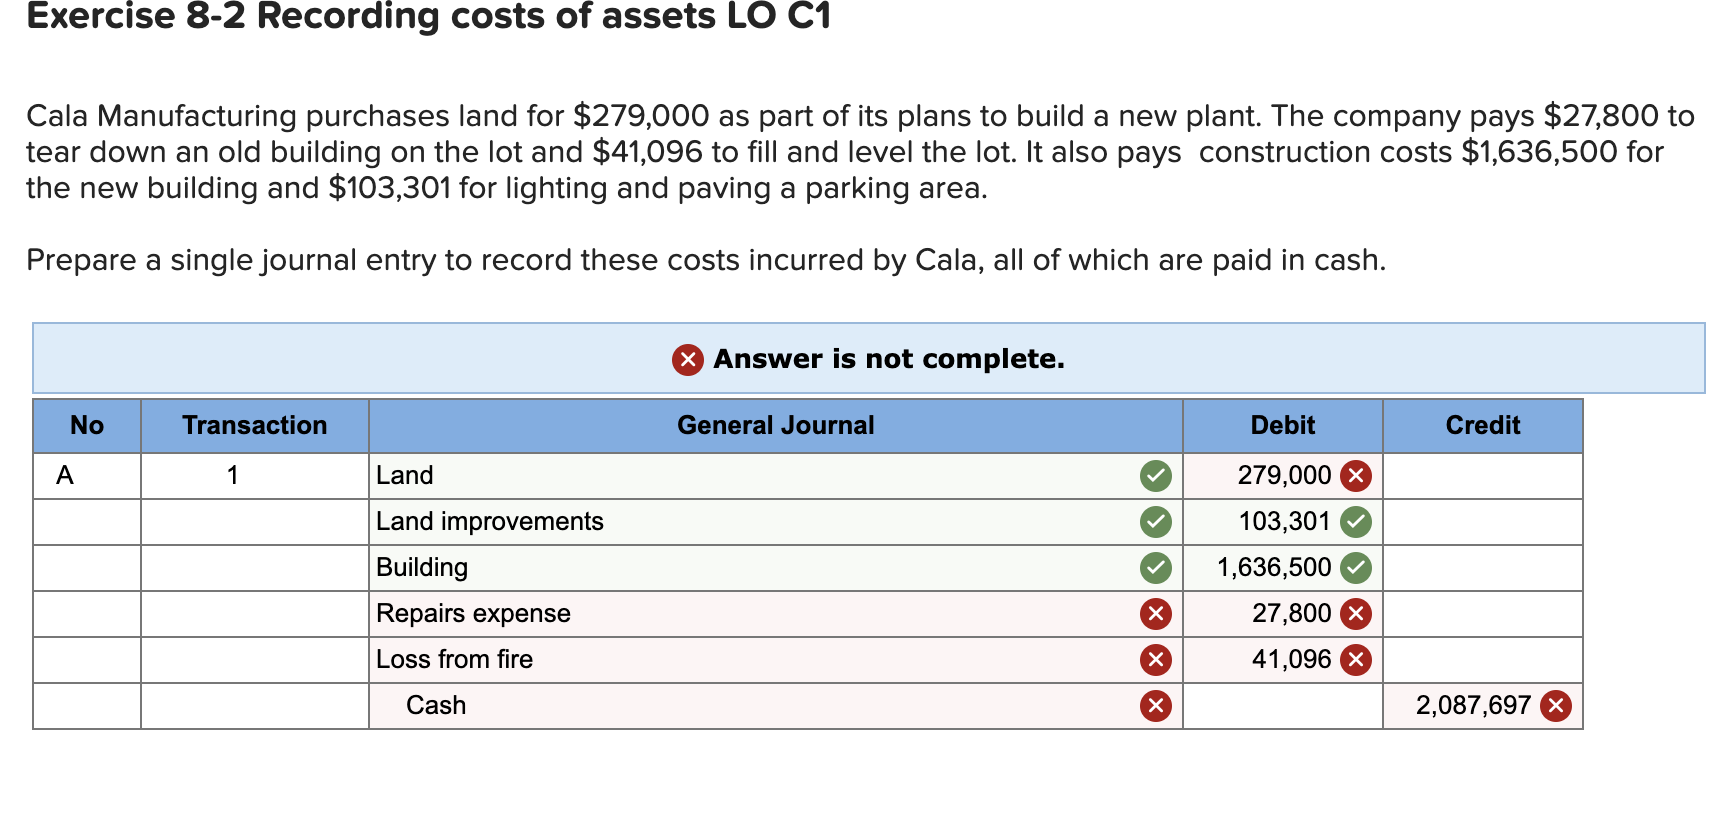Click the Transaction column header

pyautogui.click(x=255, y=425)
